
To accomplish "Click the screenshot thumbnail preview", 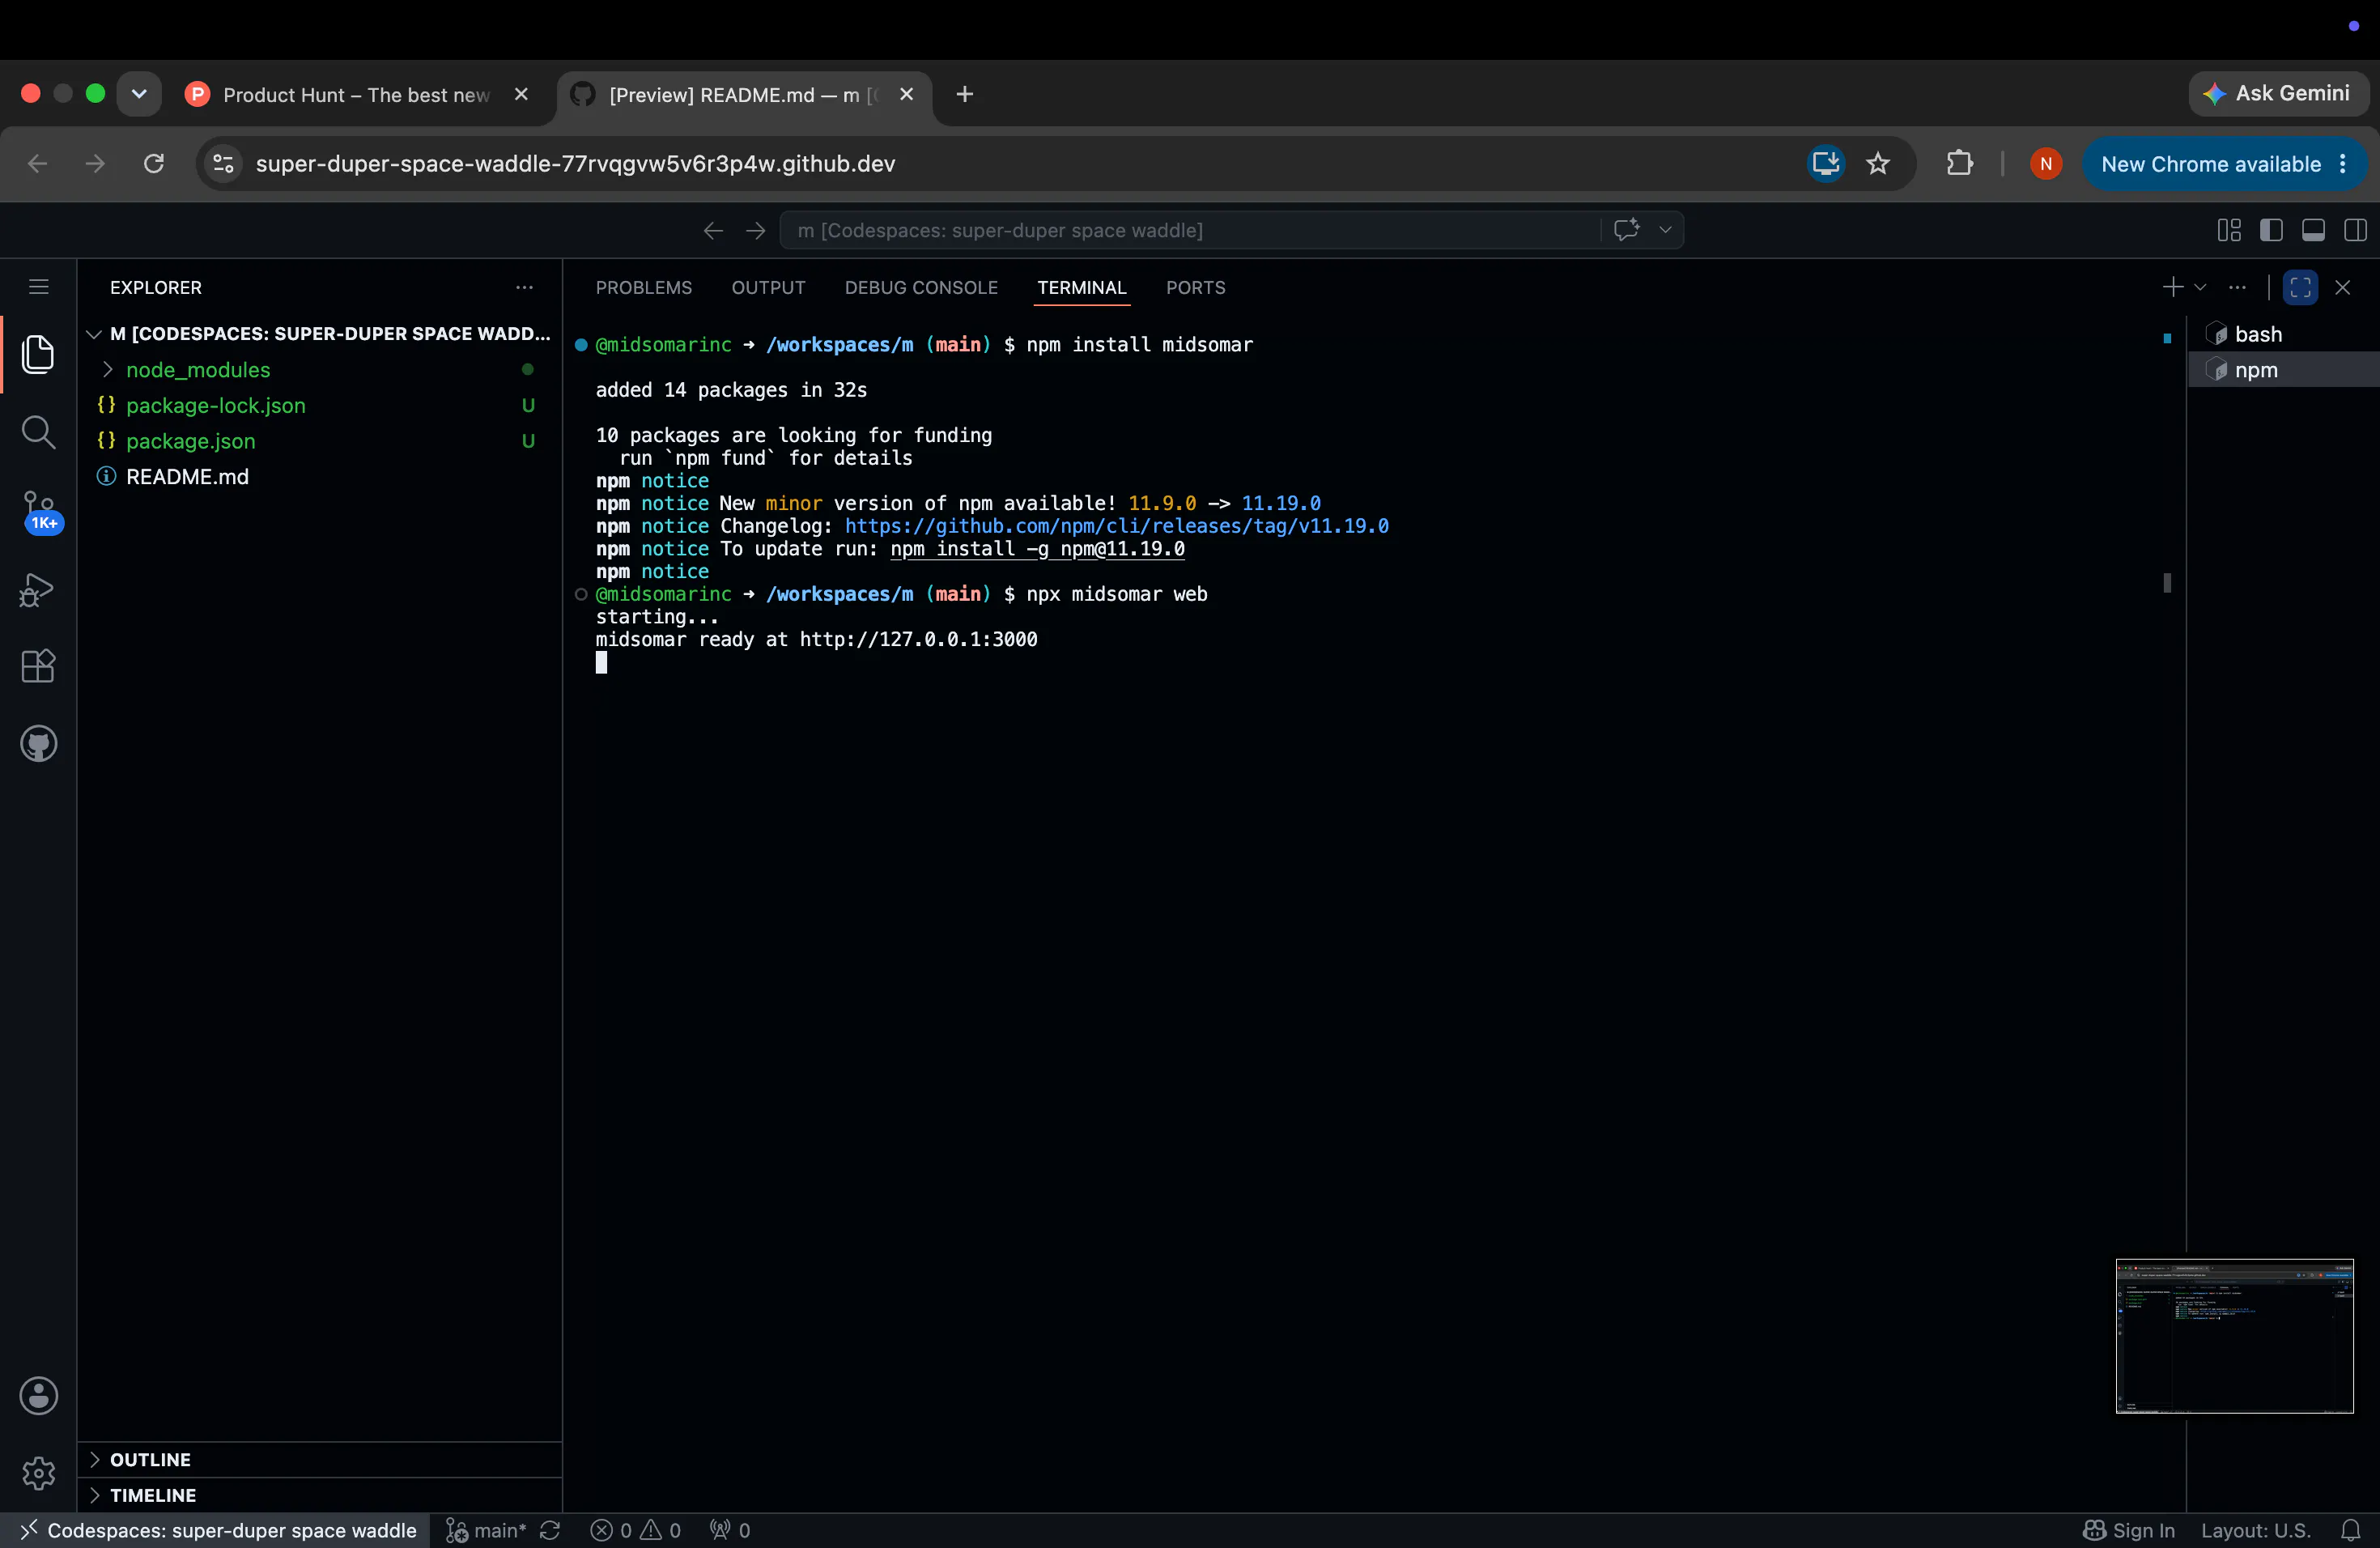I will coord(2234,1335).
